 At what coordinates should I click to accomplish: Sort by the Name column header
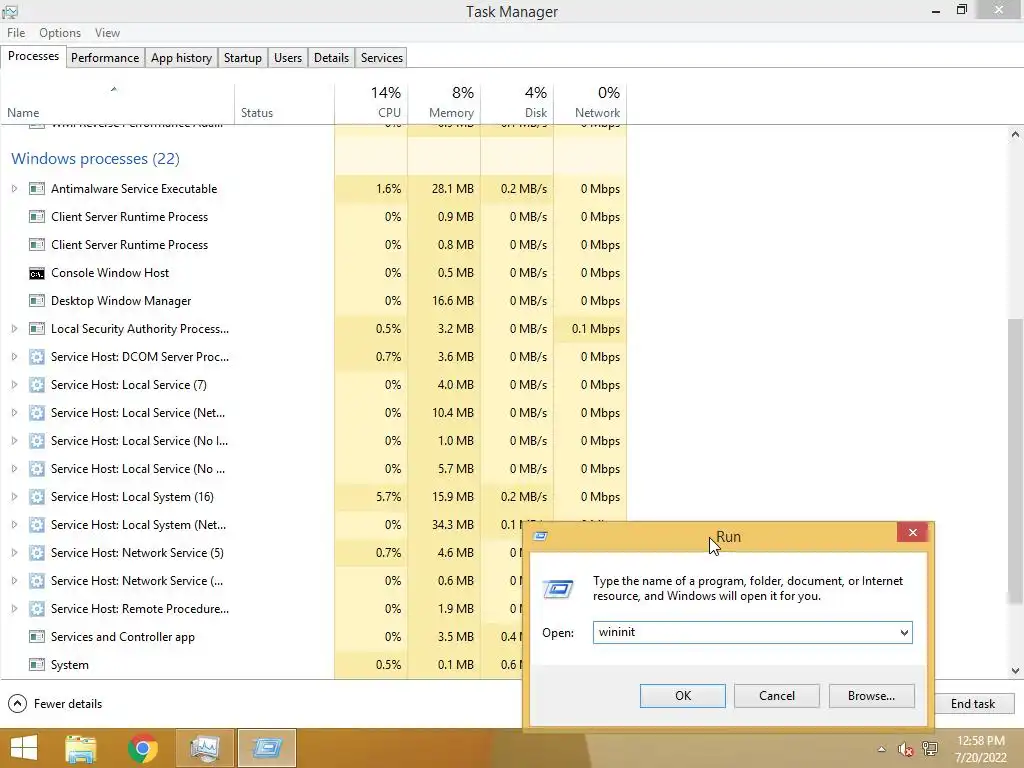pos(118,103)
